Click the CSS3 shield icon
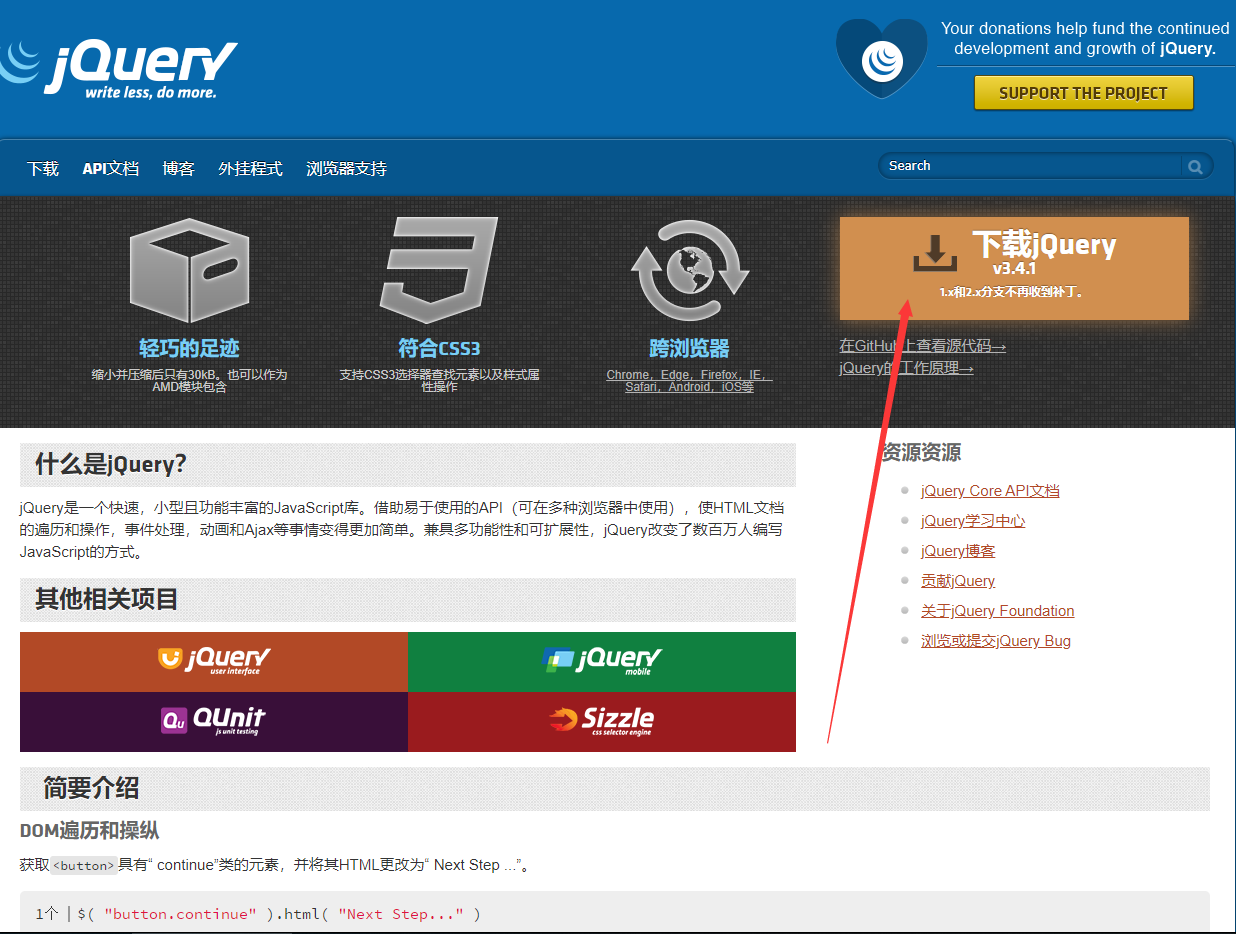Image resolution: width=1236 pixels, height=934 pixels. (439, 269)
